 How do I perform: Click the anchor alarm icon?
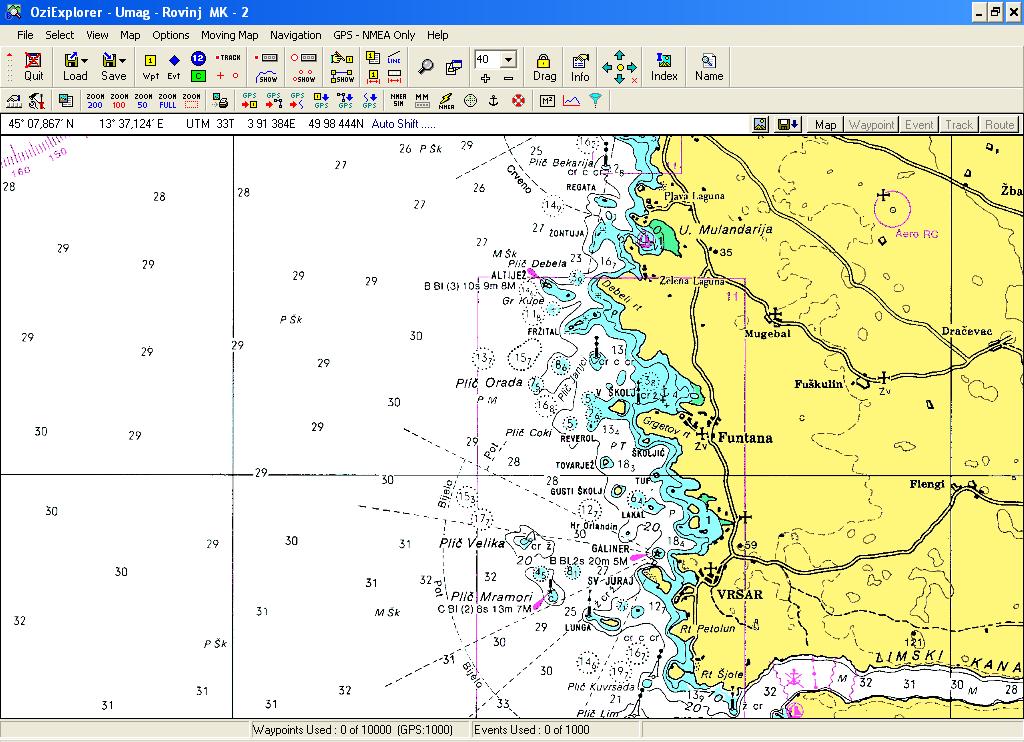[x=494, y=101]
